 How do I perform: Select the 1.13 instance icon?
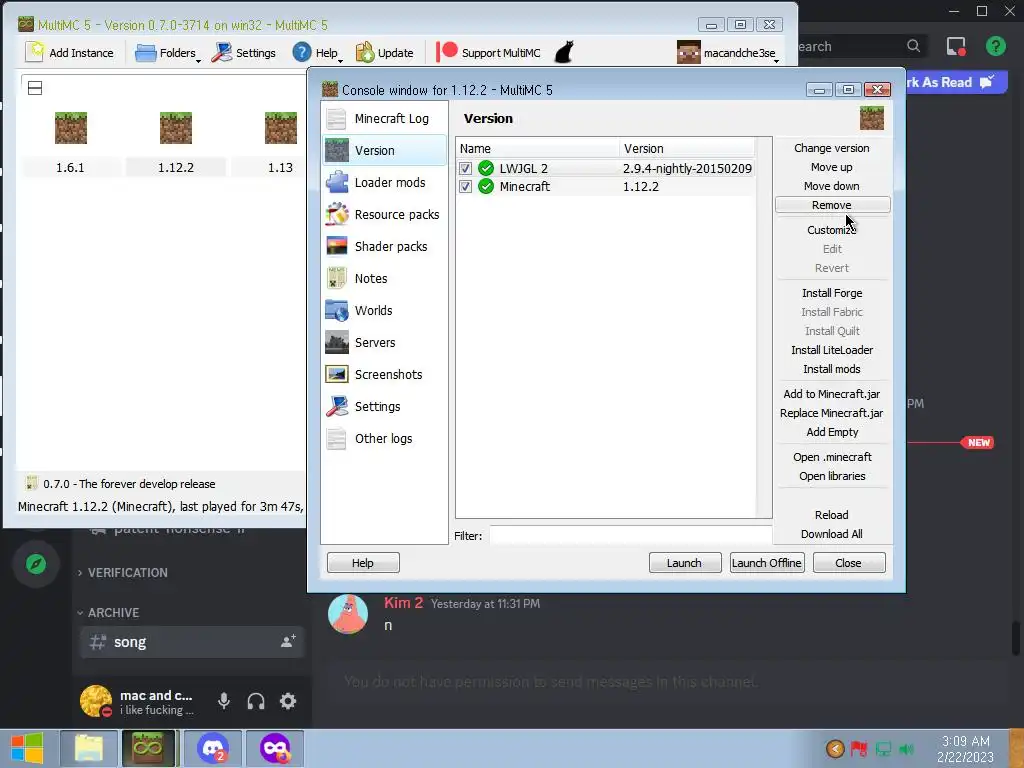click(x=281, y=128)
